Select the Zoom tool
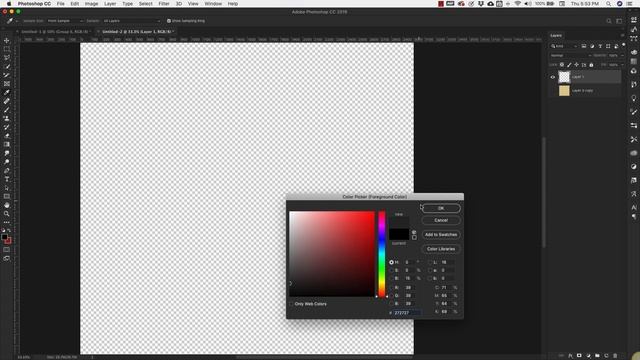 click(7, 213)
